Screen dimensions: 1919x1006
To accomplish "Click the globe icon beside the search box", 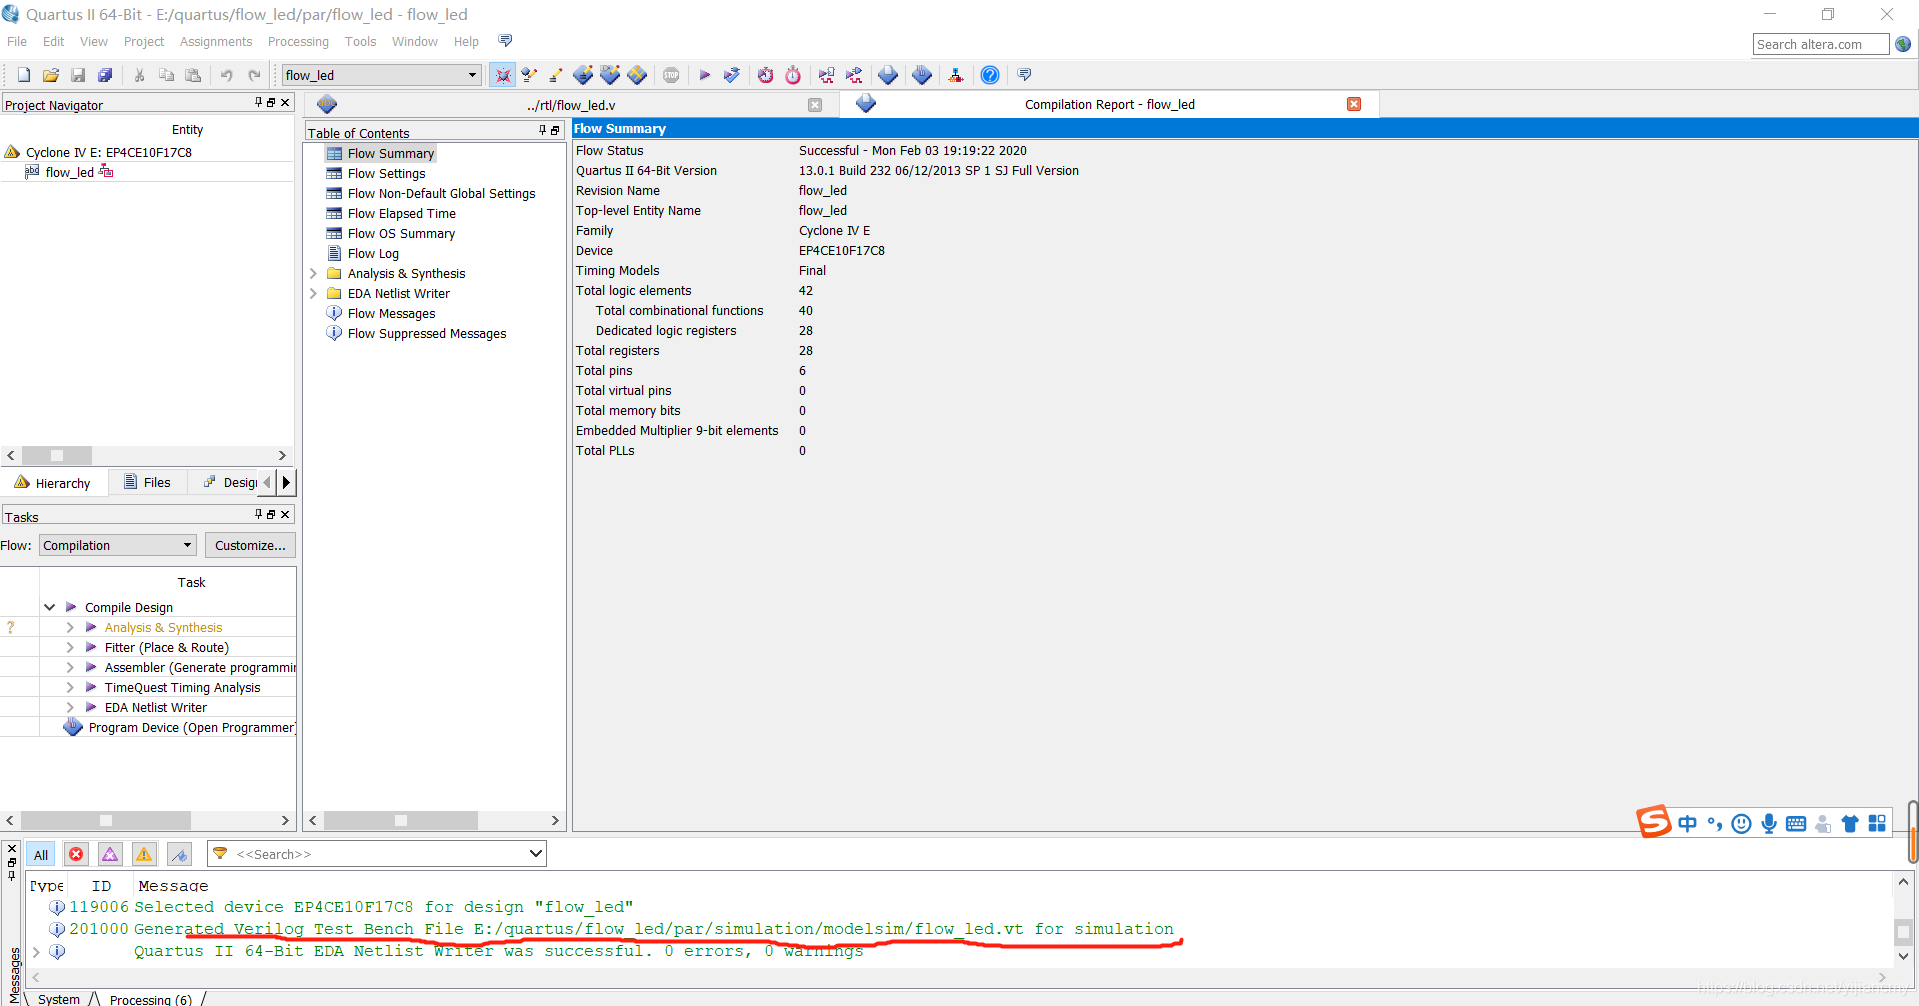I will (x=1903, y=44).
